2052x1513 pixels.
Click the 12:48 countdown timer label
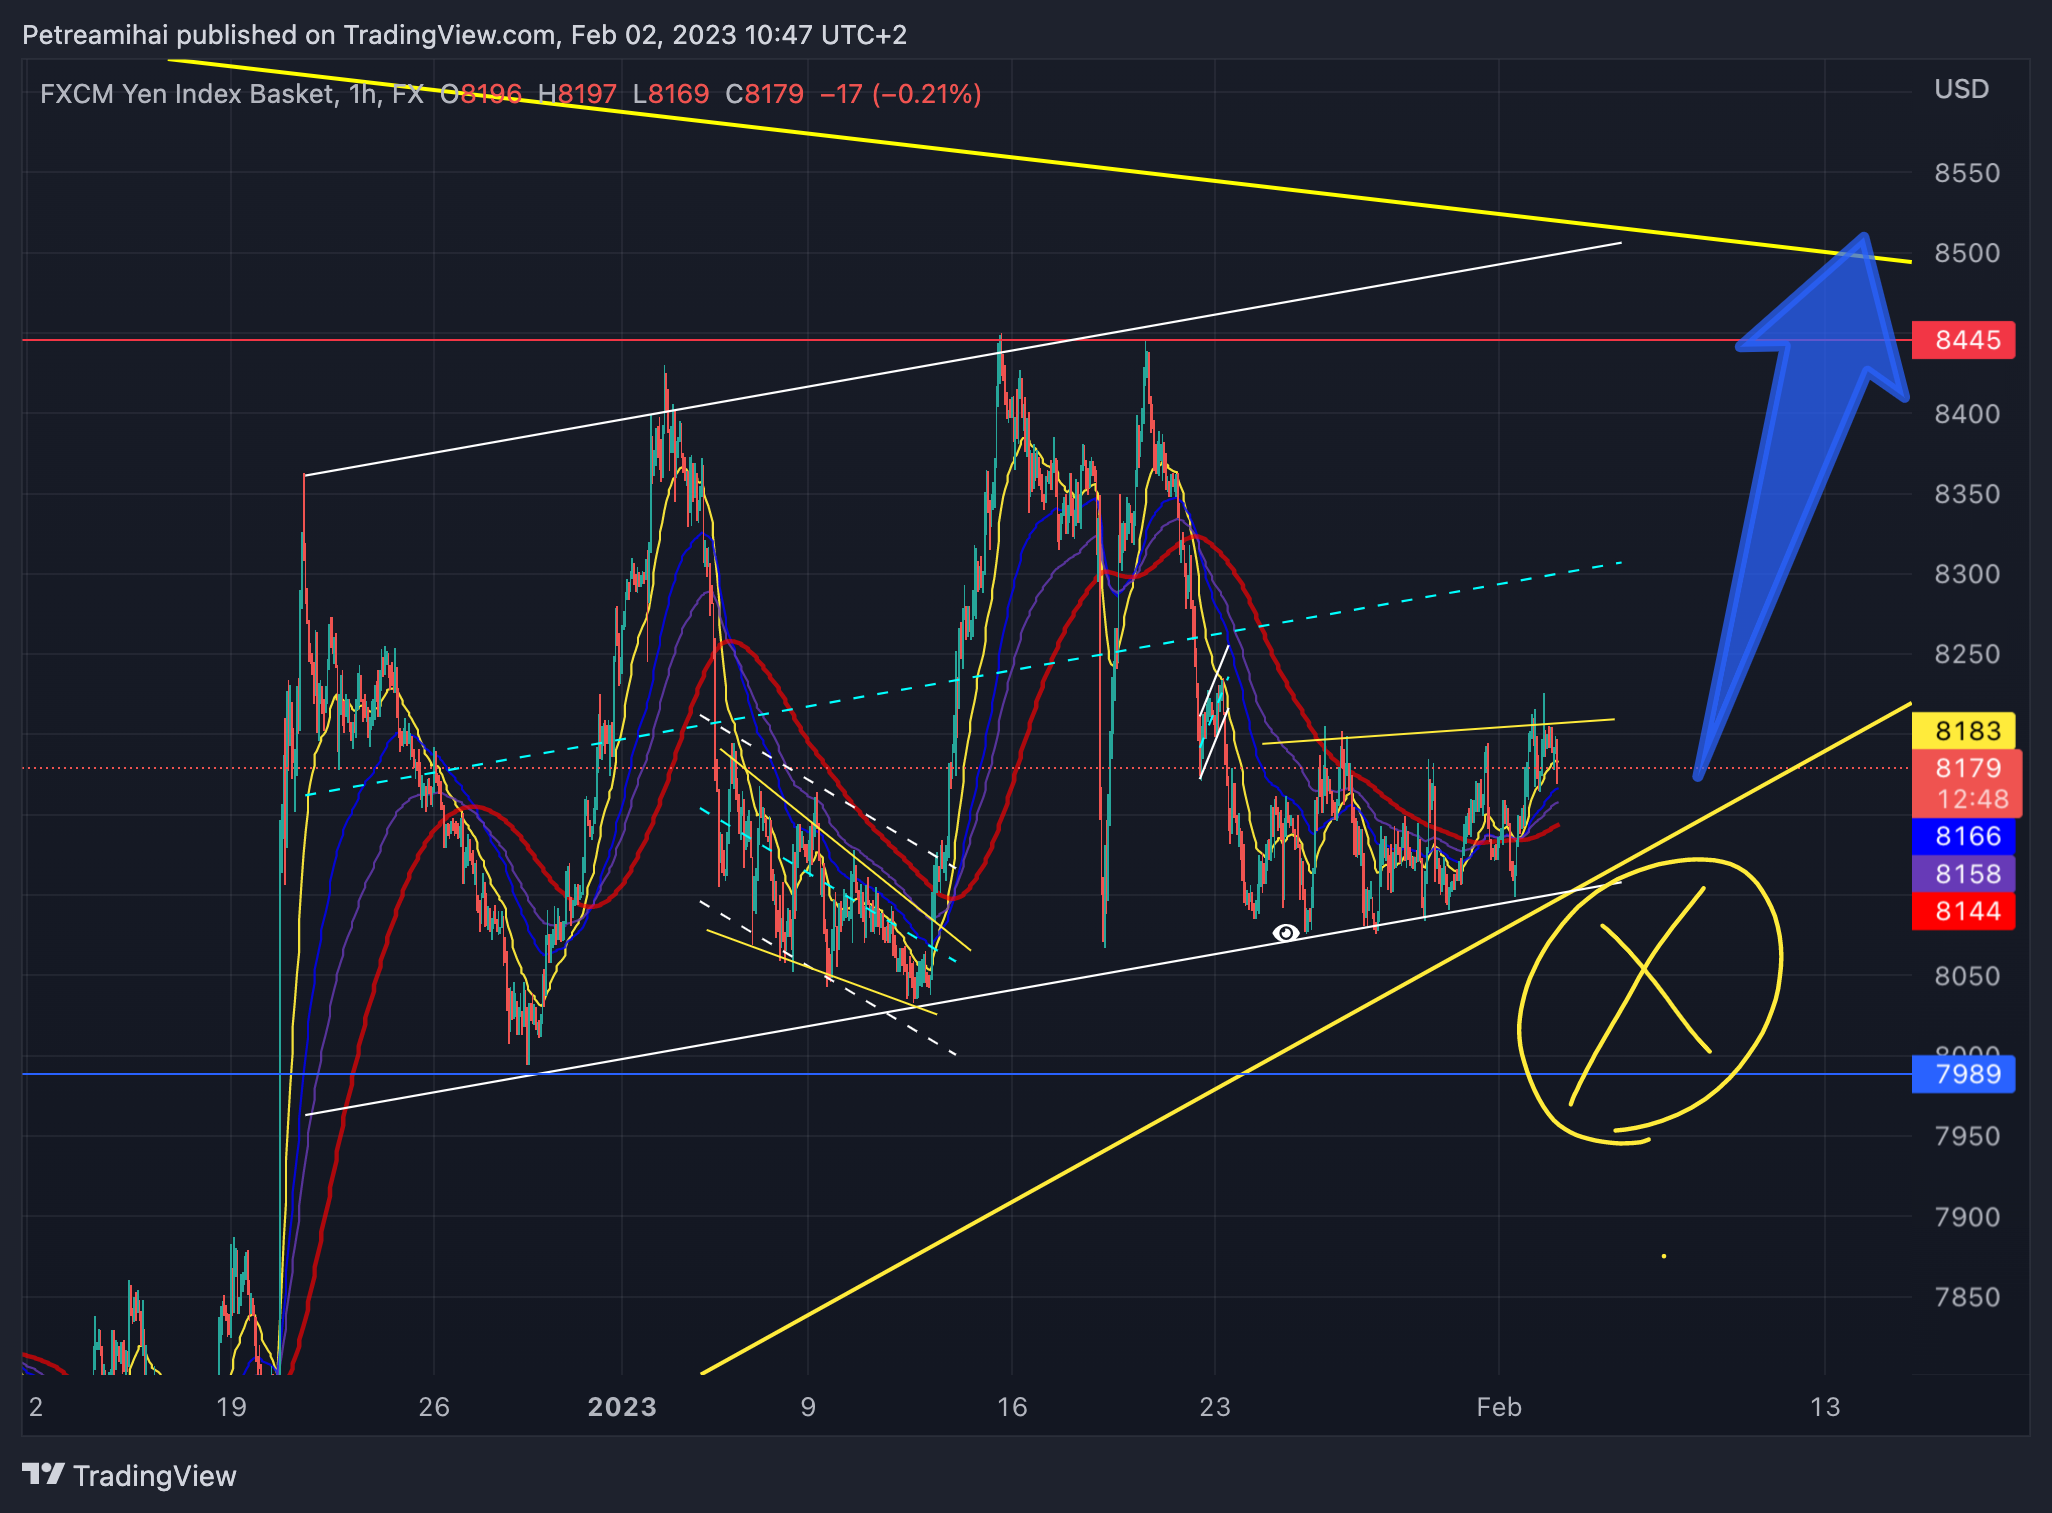click(x=1972, y=799)
